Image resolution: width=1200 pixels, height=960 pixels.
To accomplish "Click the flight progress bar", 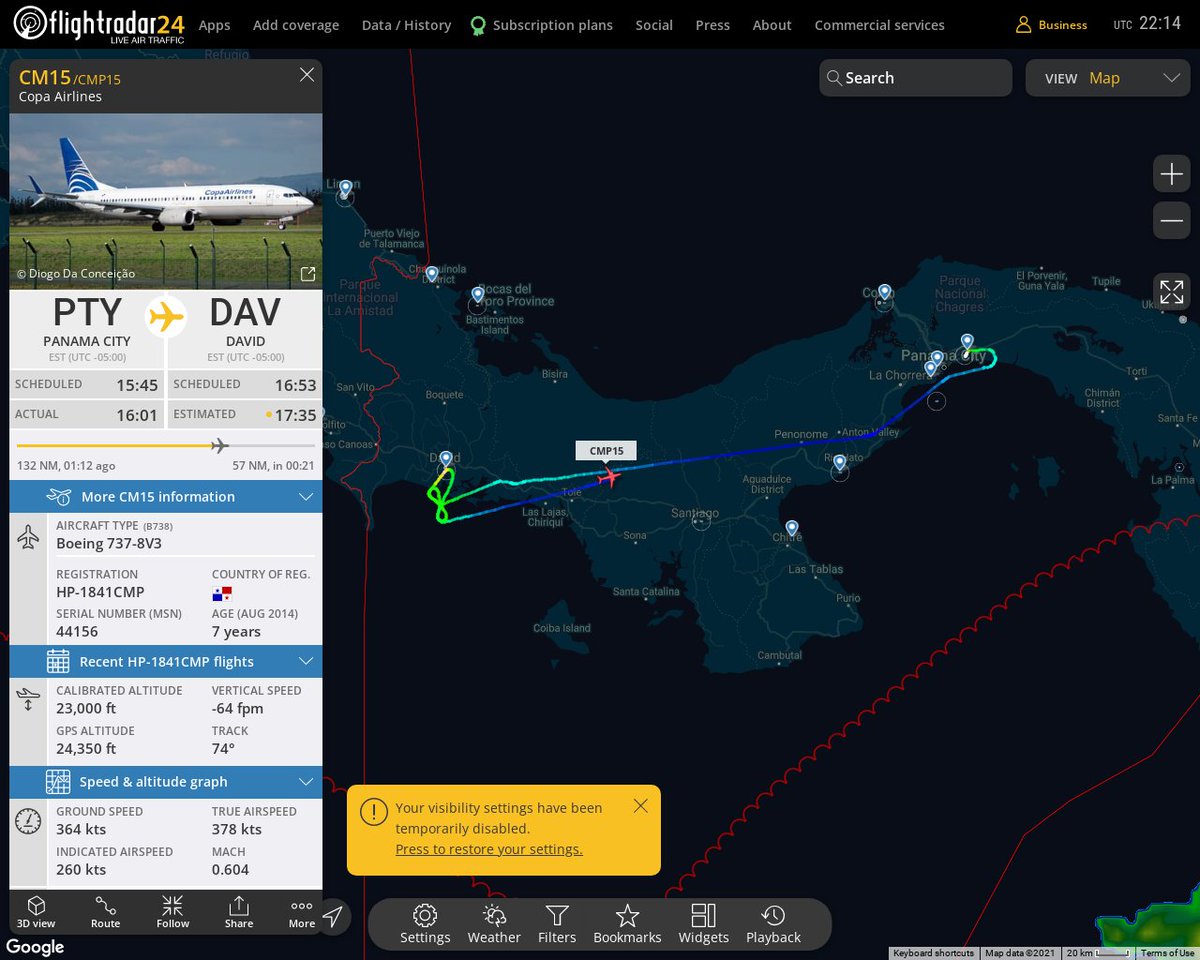I will 166,445.
